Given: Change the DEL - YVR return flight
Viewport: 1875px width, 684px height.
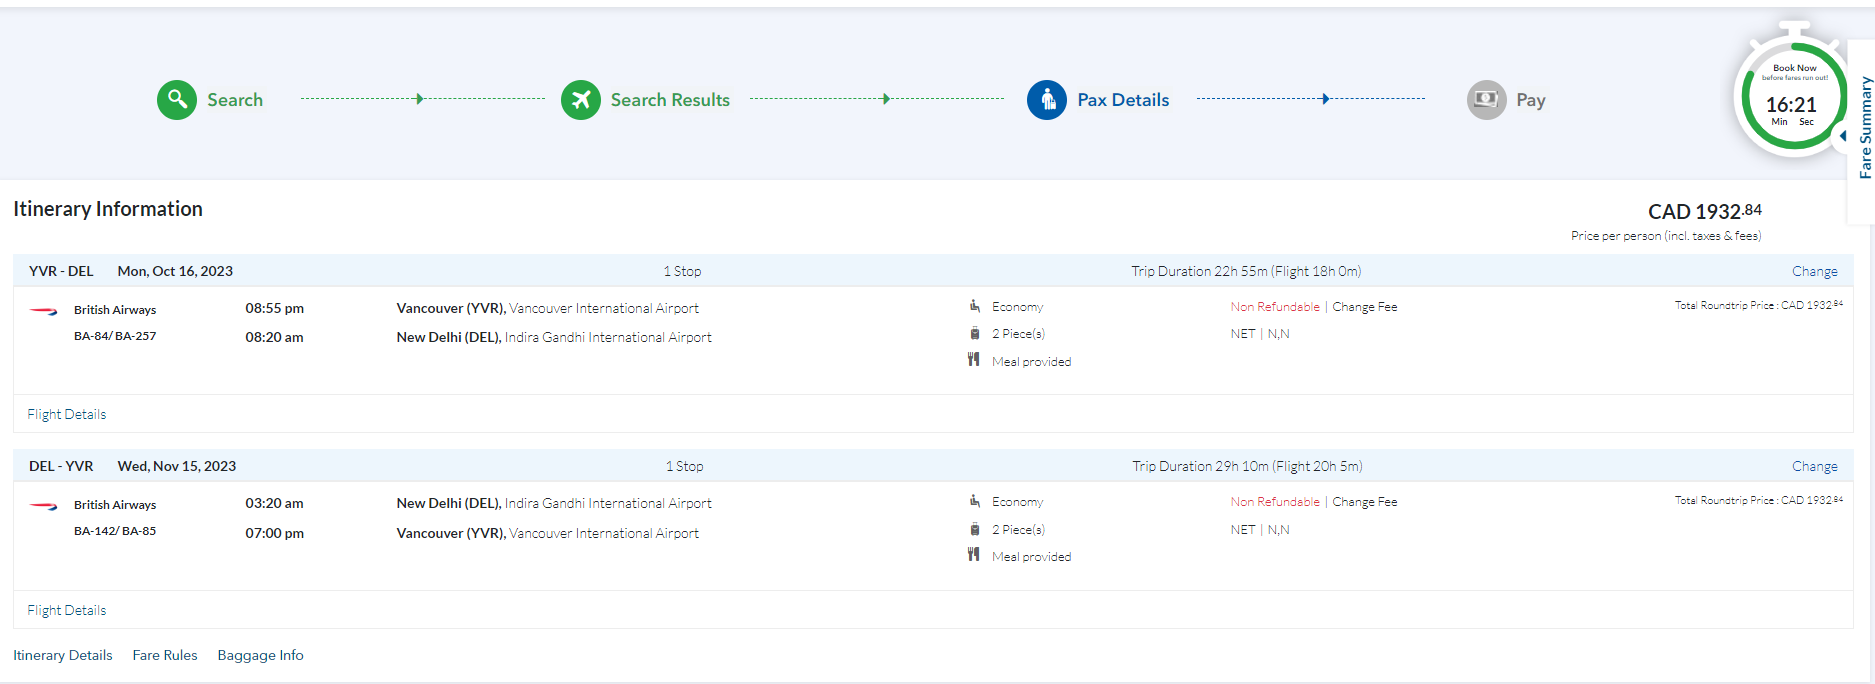Looking at the screenshot, I should pyautogui.click(x=1814, y=466).
